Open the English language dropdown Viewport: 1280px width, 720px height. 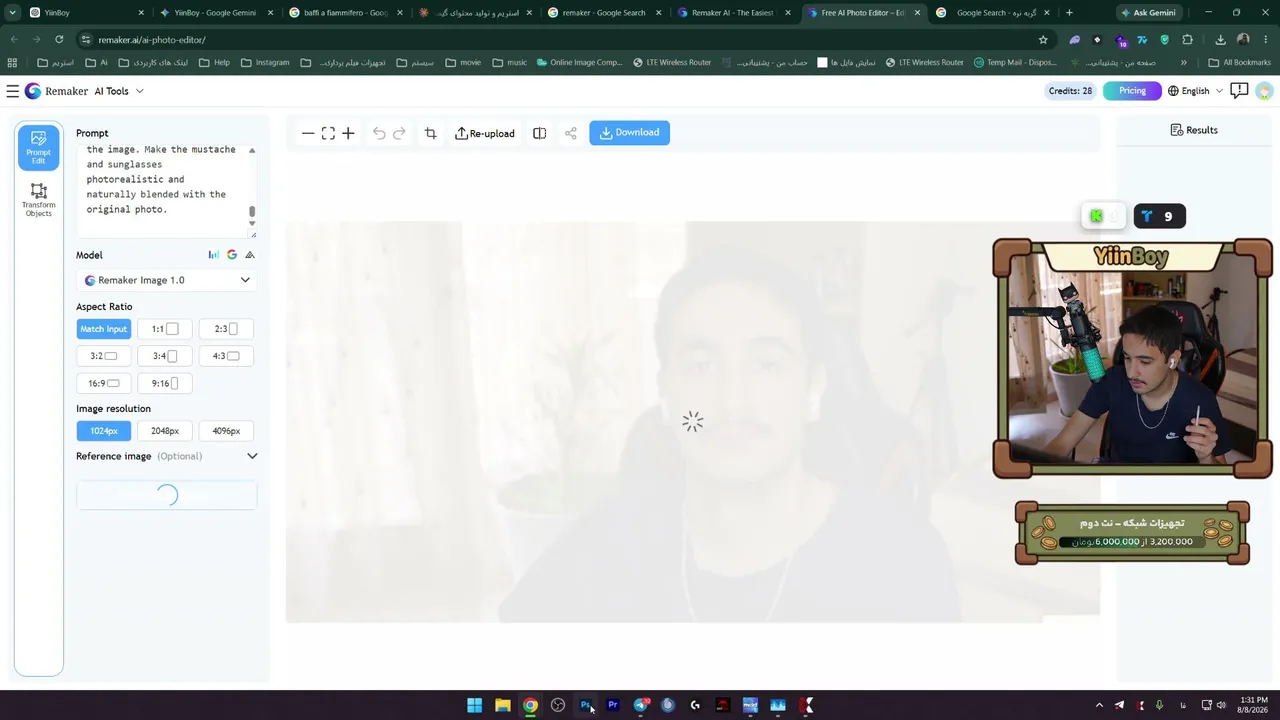[x=1195, y=91]
